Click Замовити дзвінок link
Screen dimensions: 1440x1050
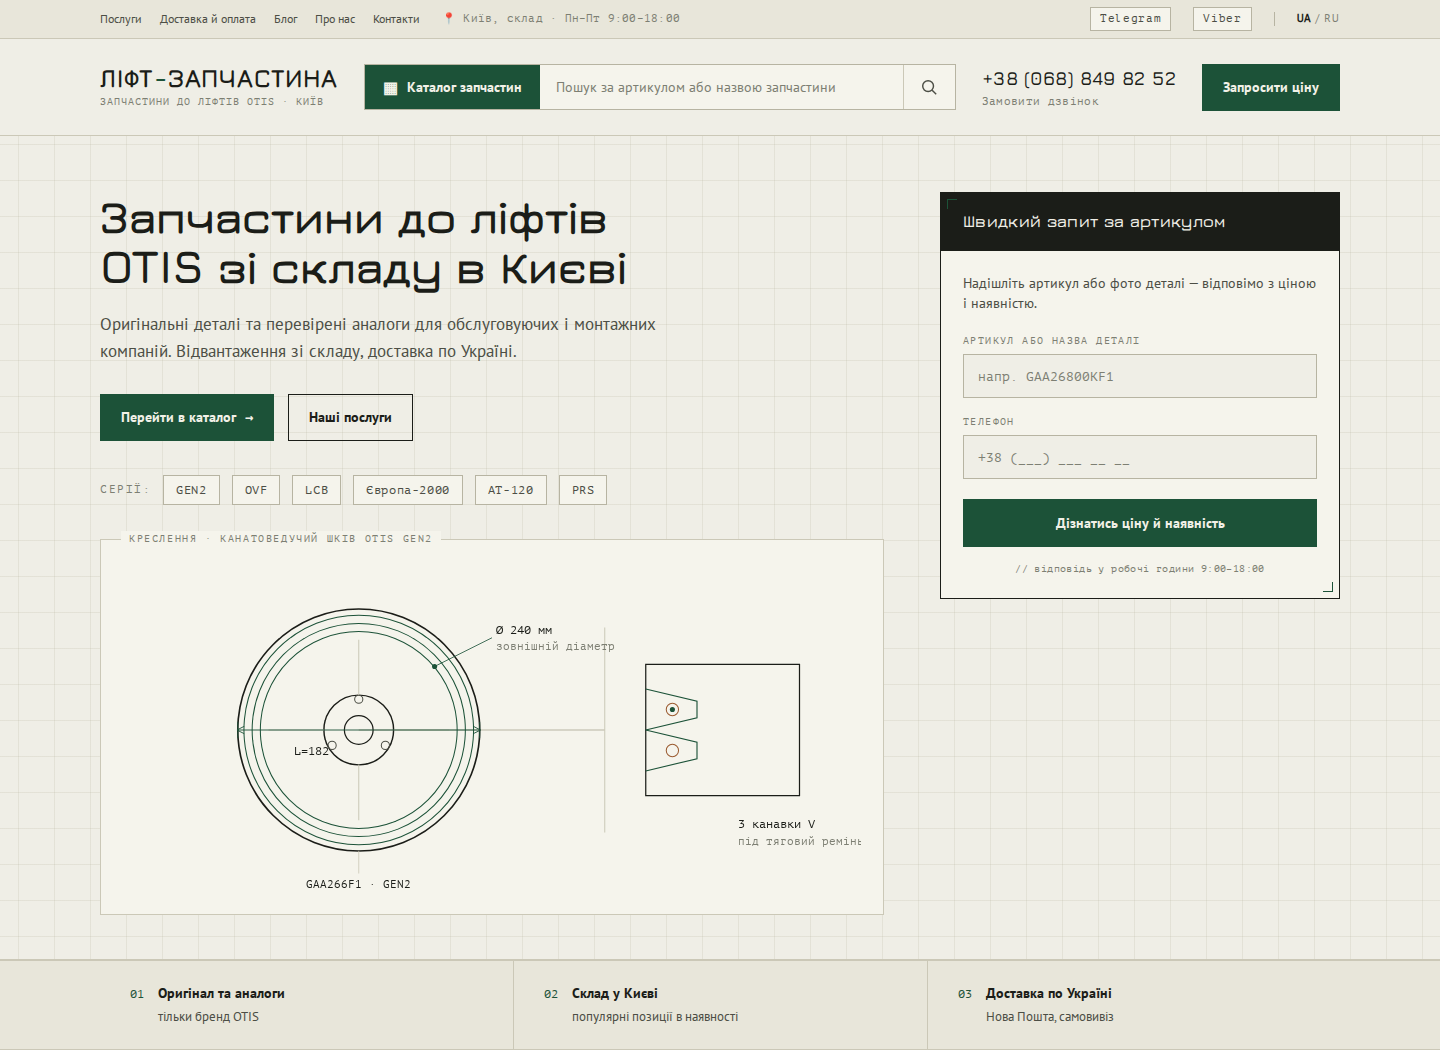[1040, 101]
